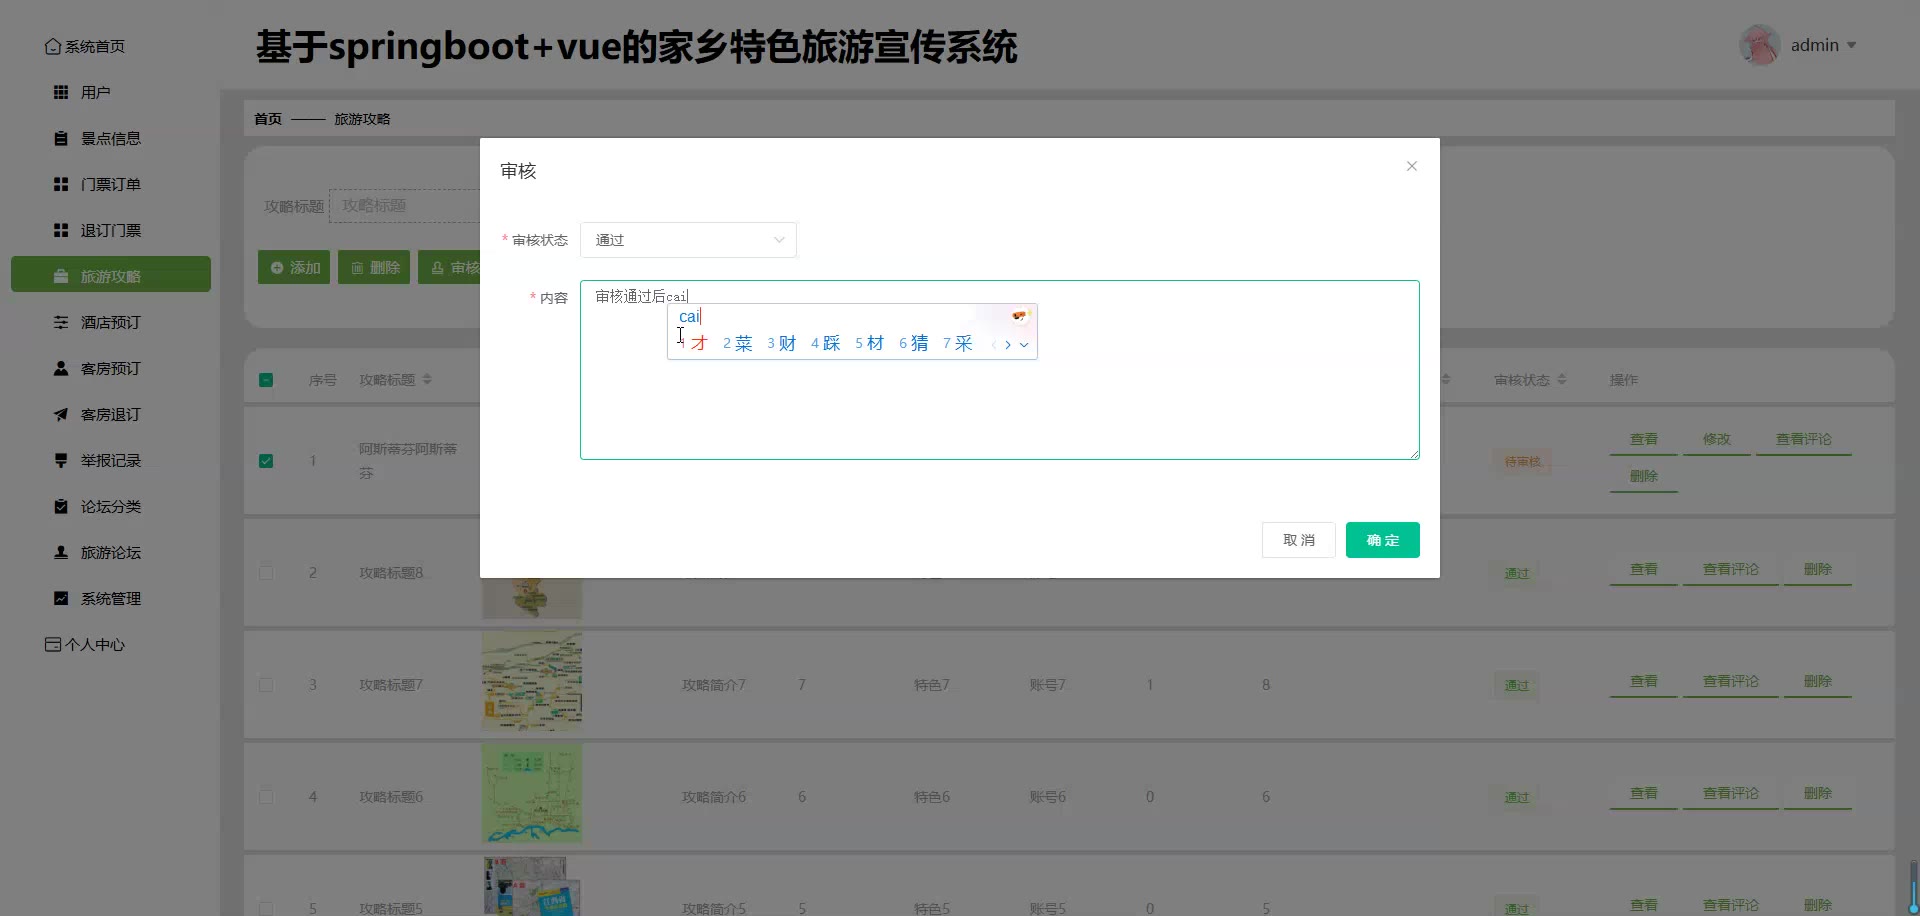Open the 用户 sidebar menu
Viewport: 1920px width, 916px height.
click(x=110, y=92)
